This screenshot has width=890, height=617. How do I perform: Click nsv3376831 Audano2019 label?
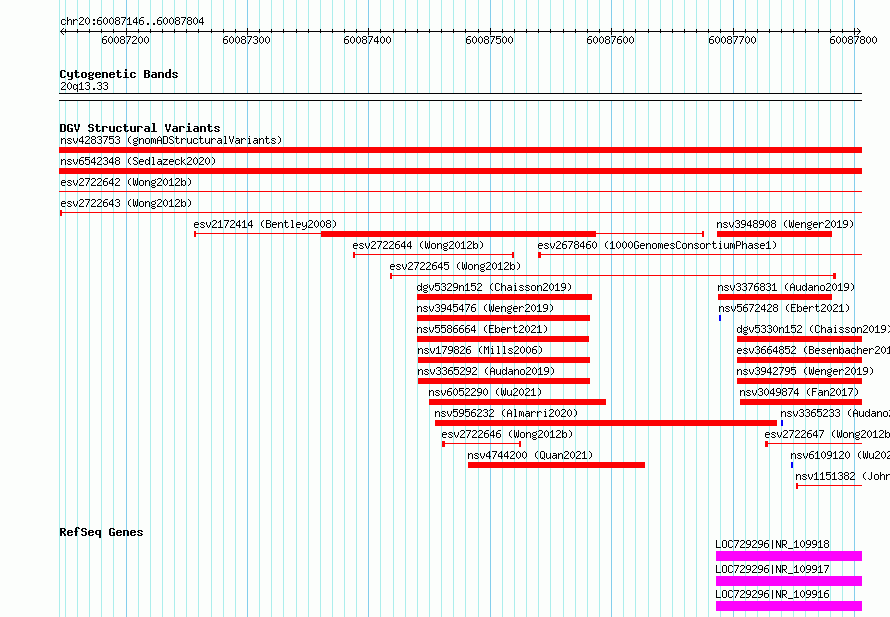(786, 287)
